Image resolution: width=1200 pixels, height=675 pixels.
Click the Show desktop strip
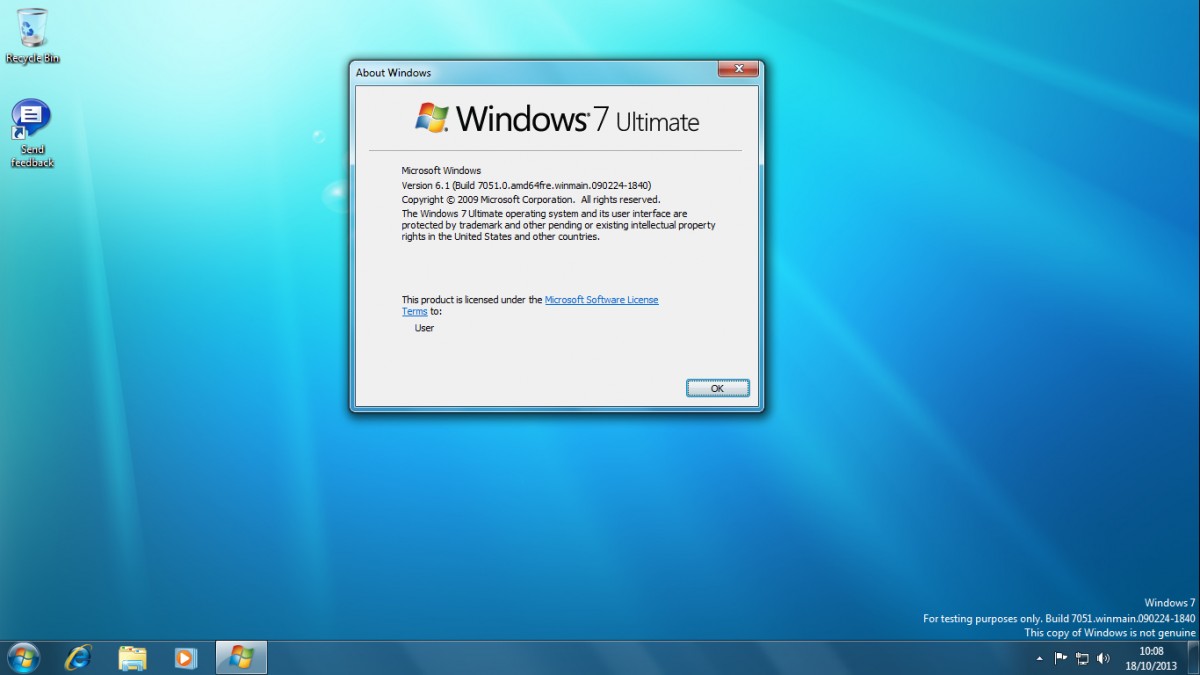[x=1193, y=658]
